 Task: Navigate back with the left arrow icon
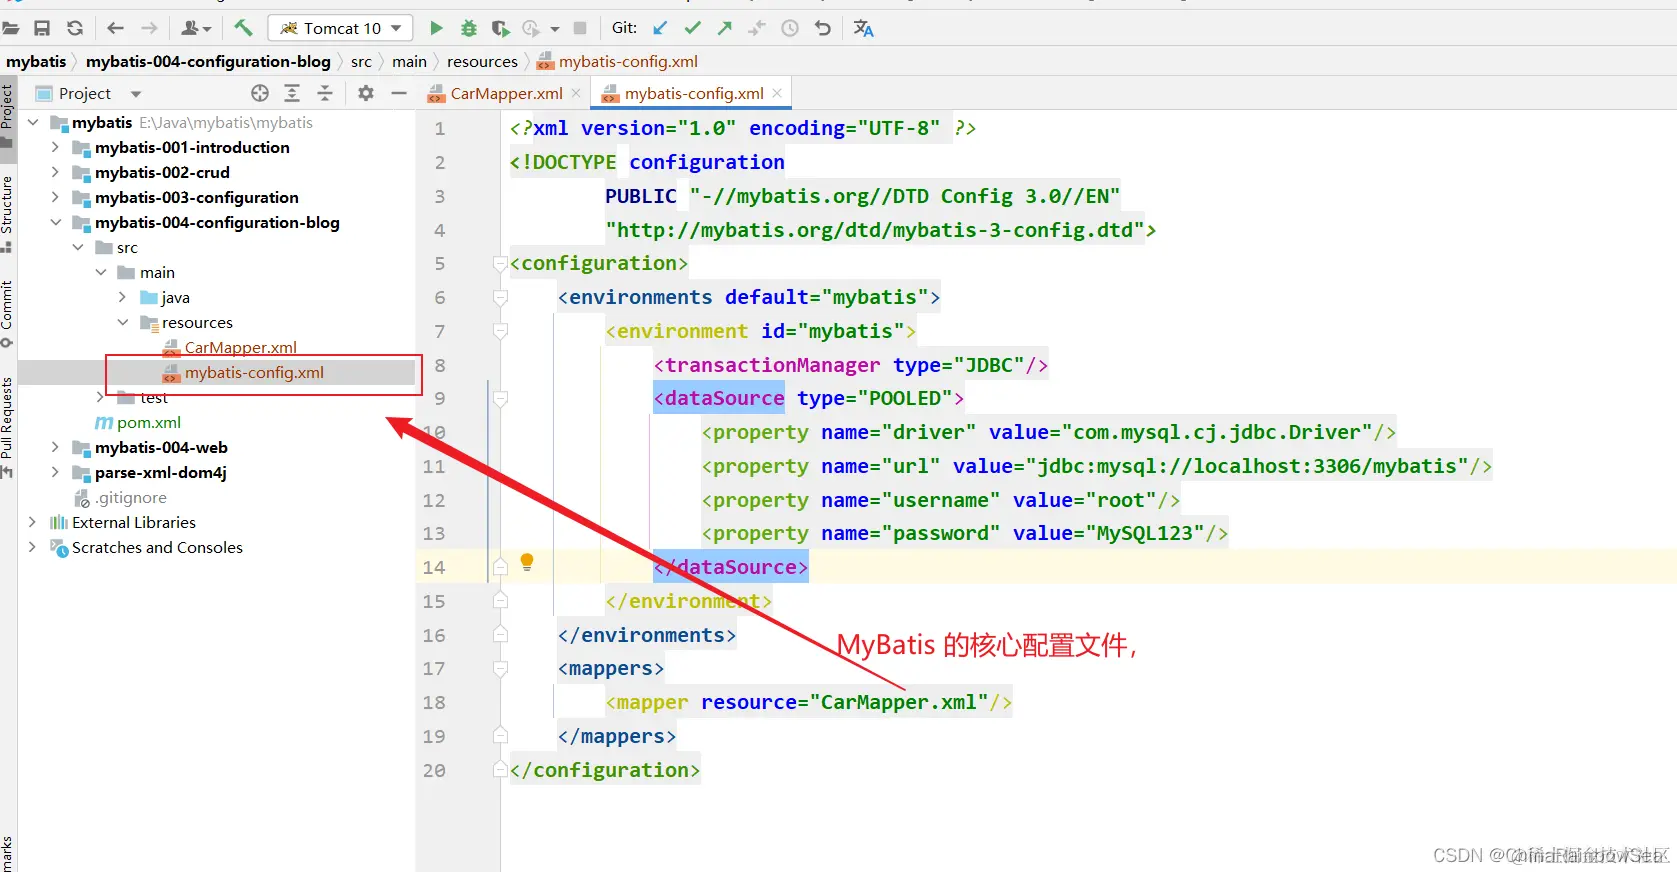click(x=115, y=28)
